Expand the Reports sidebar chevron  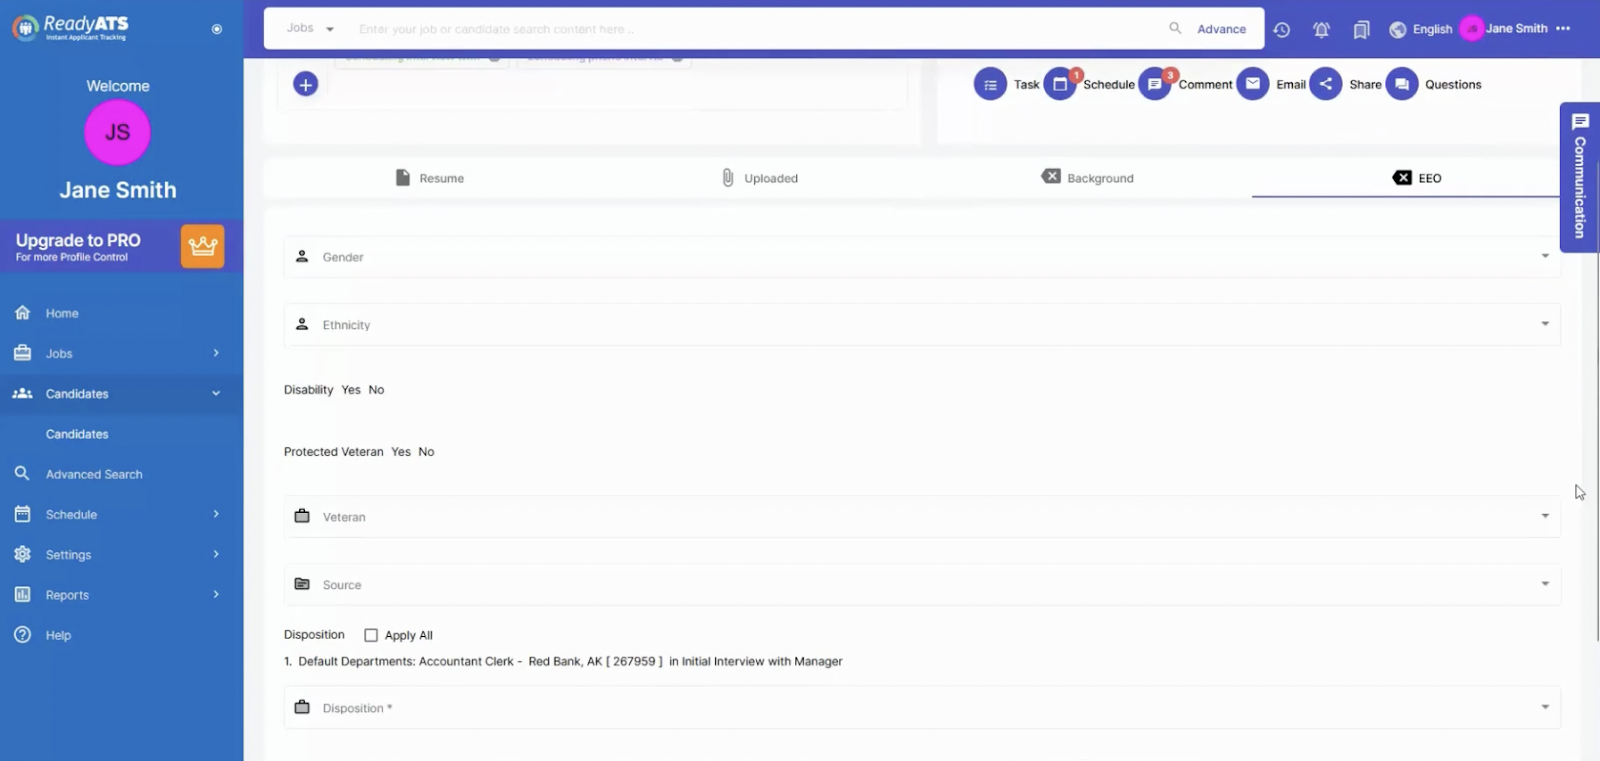216,594
